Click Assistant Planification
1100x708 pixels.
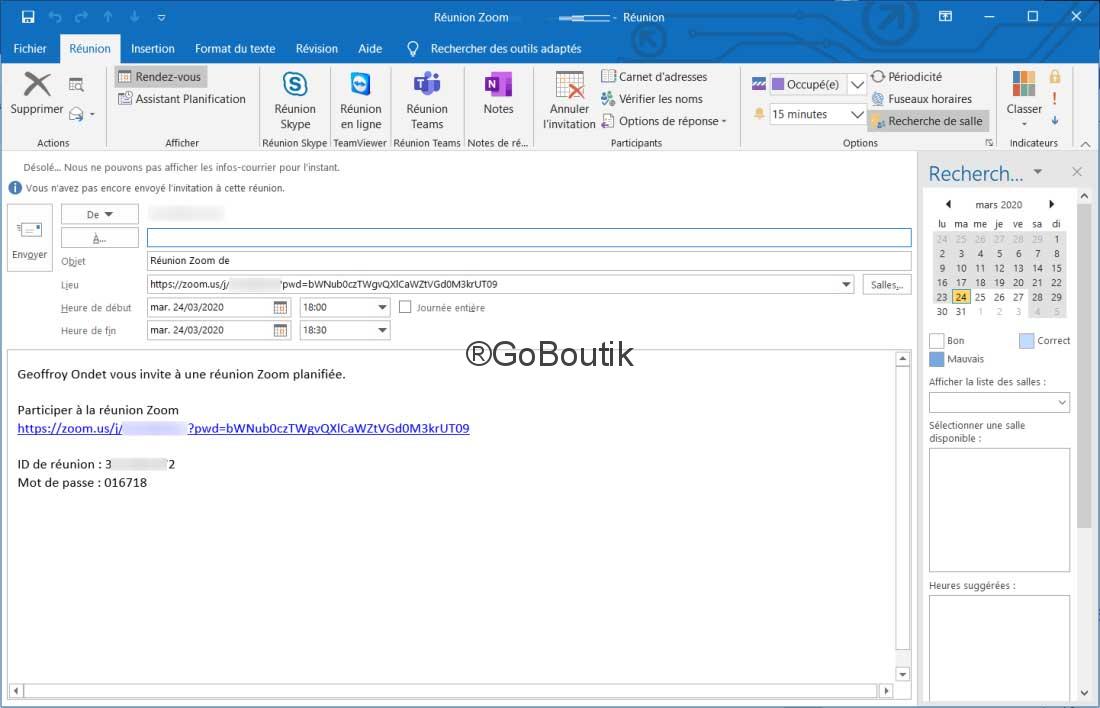[182, 99]
